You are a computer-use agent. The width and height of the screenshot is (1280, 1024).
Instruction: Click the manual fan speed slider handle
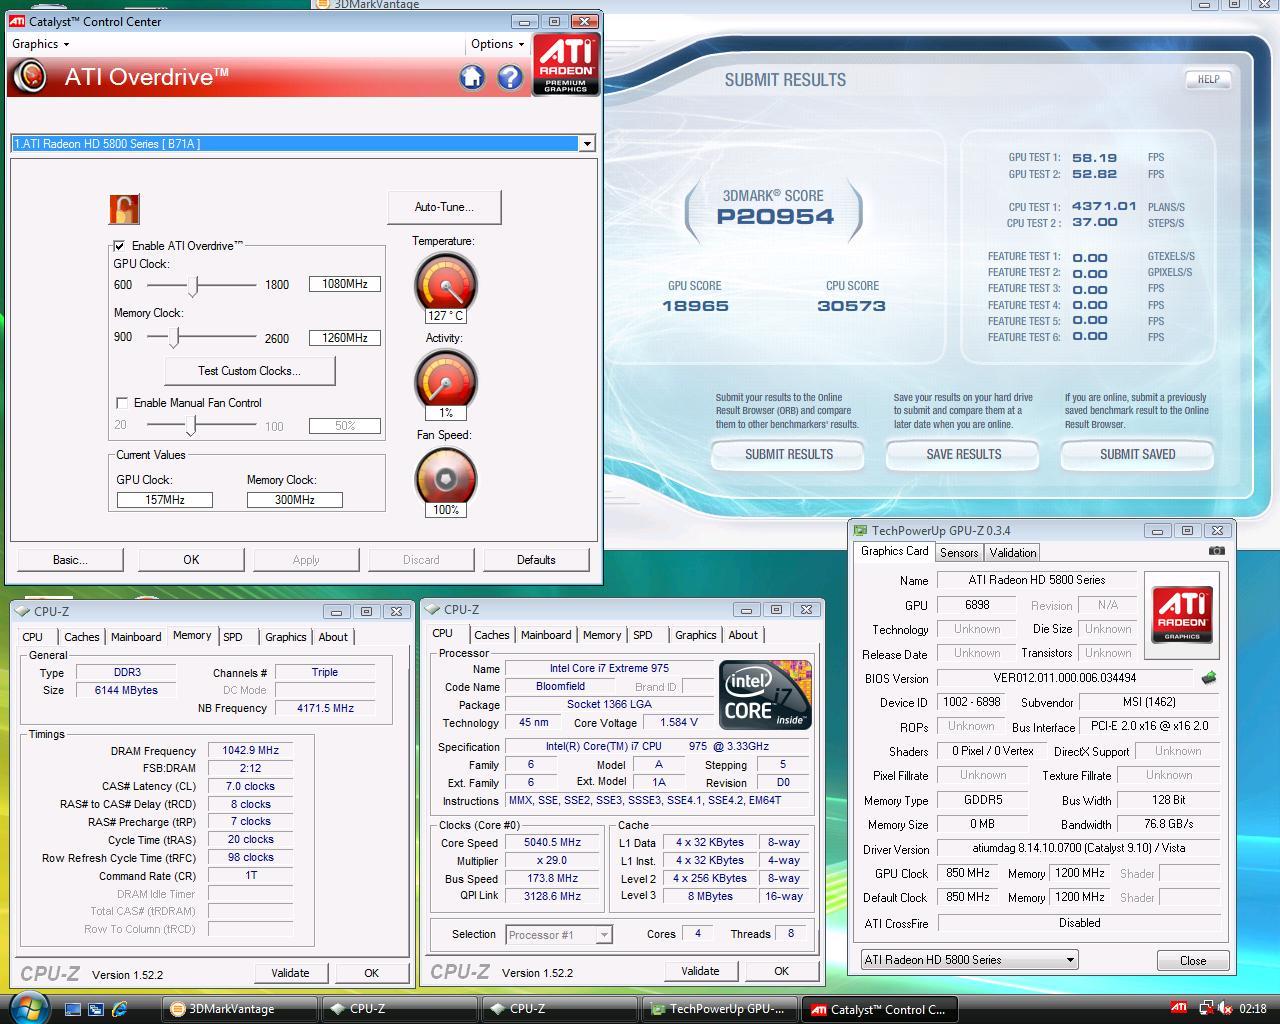(190, 426)
